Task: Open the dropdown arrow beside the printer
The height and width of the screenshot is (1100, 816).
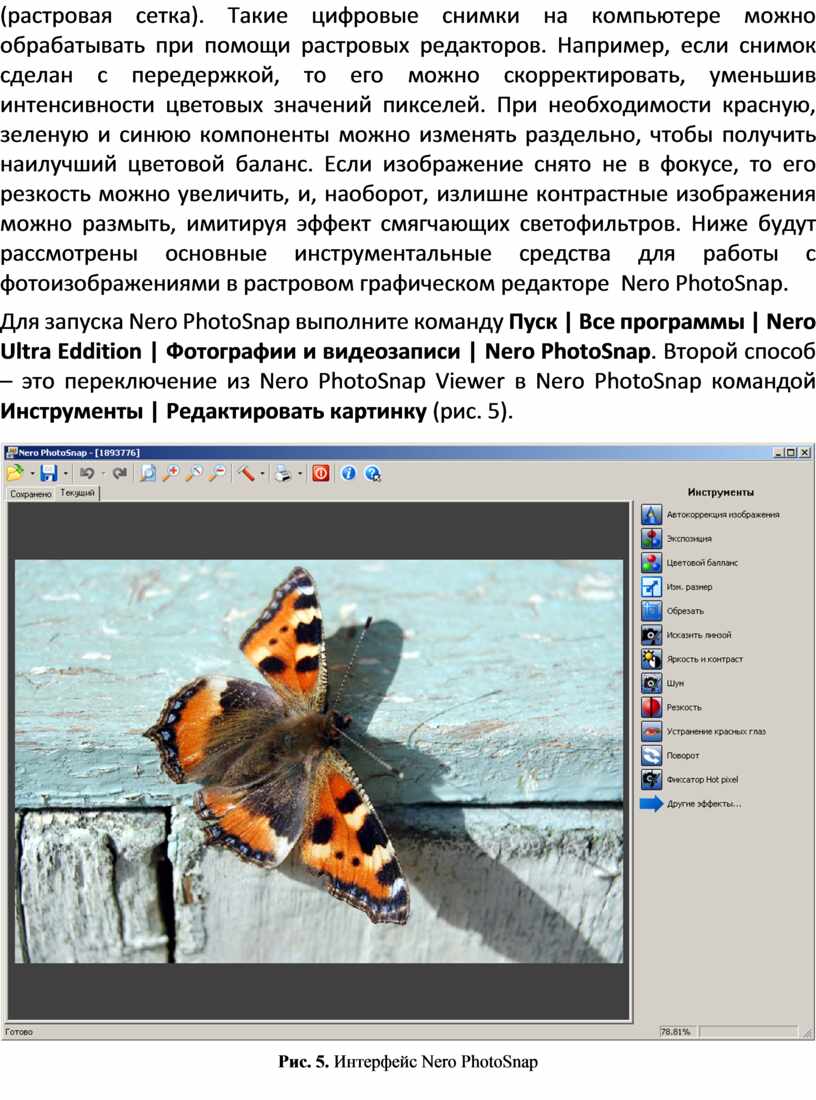Action: click(x=300, y=474)
